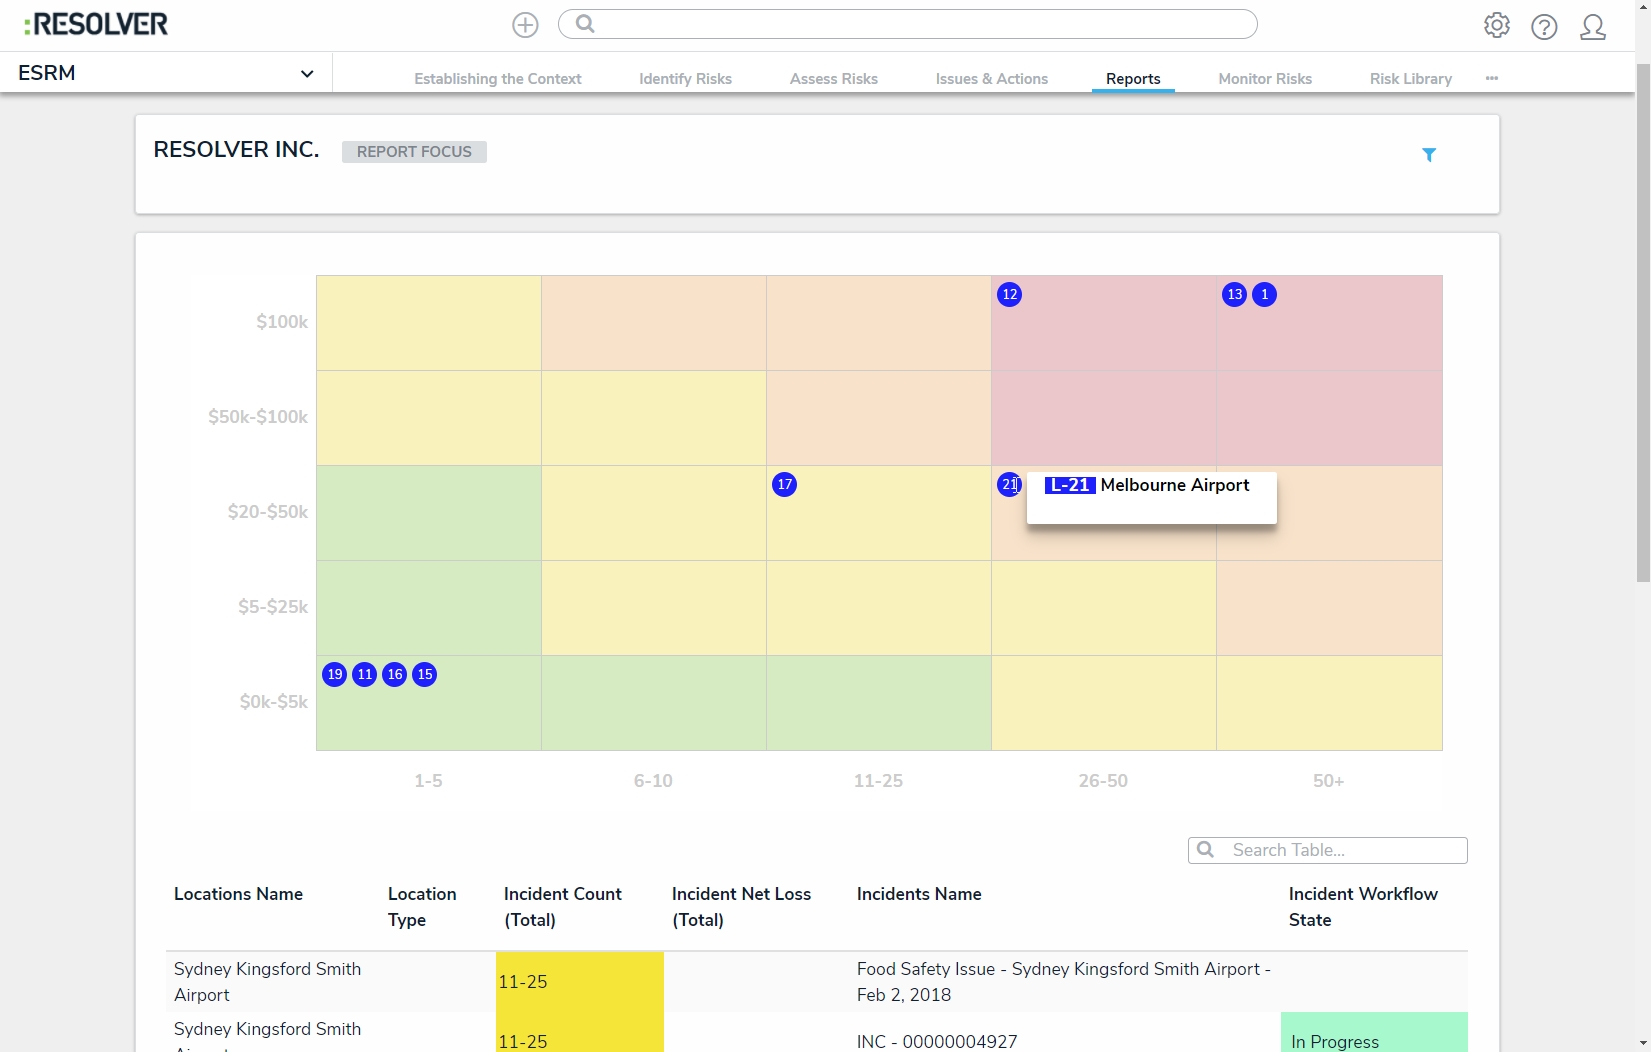This screenshot has height=1052, width=1651.
Task: Open the user profile icon
Action: 1593,27
